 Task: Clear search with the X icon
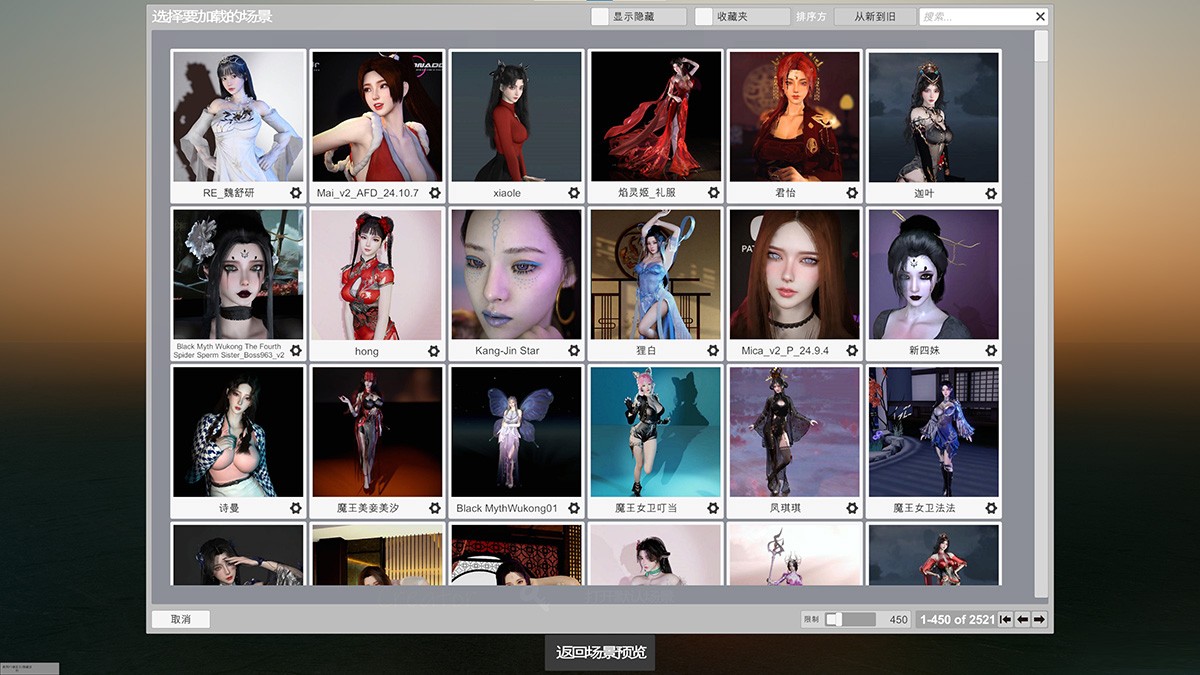1040,17
